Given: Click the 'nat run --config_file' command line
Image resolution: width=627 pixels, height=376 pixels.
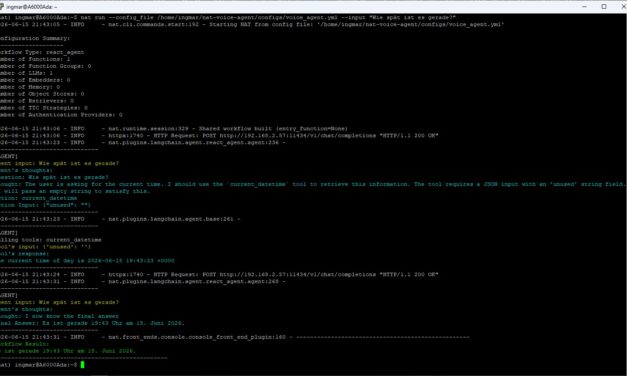Looking at the screenshot, I should [228, 18].
